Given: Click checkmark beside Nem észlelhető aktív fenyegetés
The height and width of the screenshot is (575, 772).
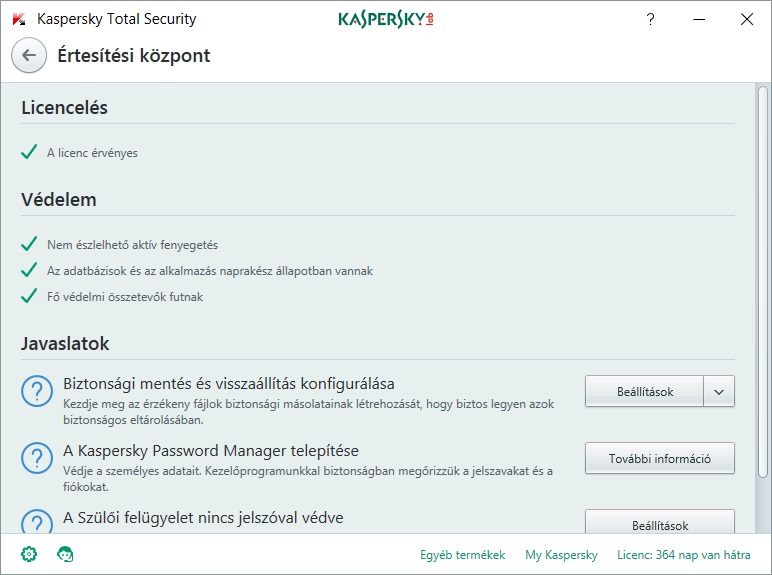Looking at the screenshot, I should (x=29, y=244).
